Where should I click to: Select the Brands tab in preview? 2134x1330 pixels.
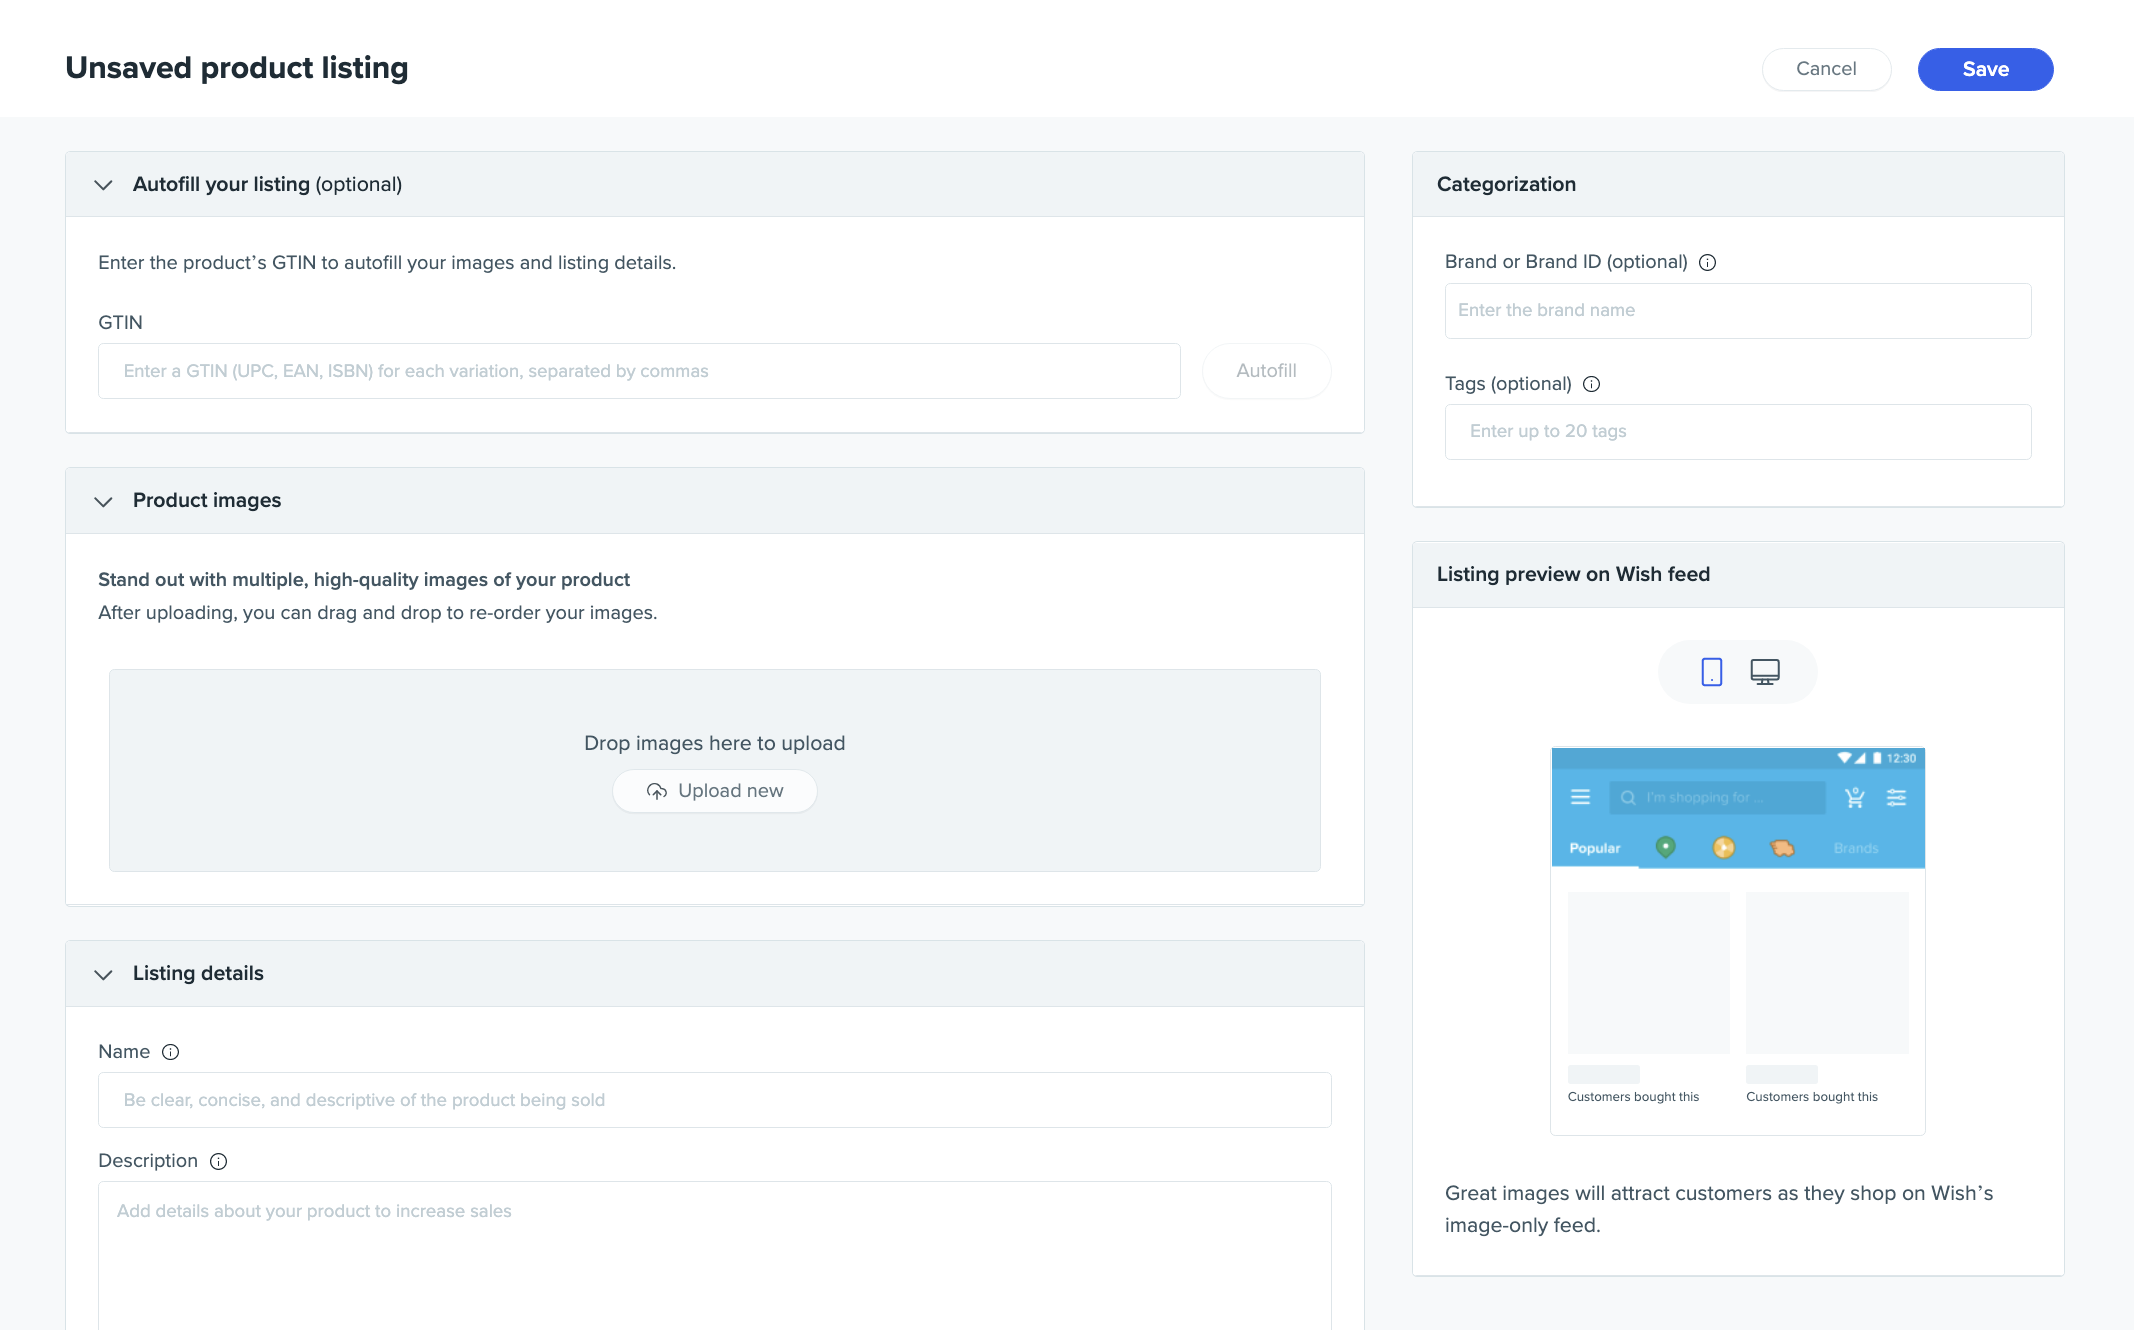coord(1856,848)
